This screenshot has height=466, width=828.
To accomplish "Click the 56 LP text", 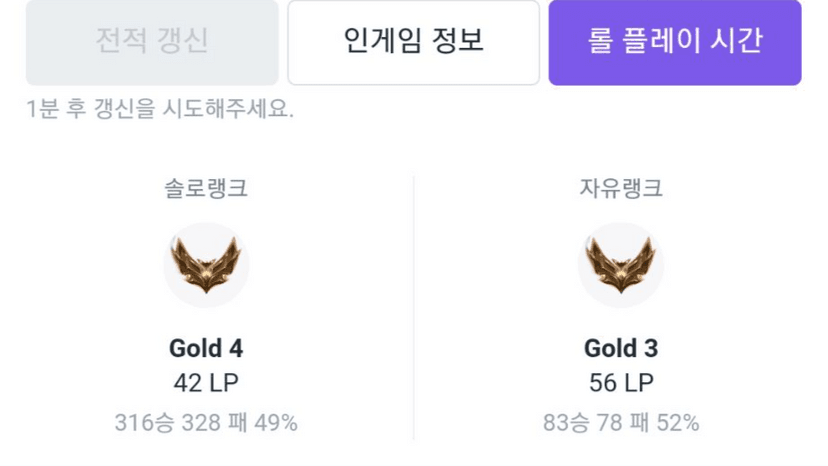I will (621, 383).
